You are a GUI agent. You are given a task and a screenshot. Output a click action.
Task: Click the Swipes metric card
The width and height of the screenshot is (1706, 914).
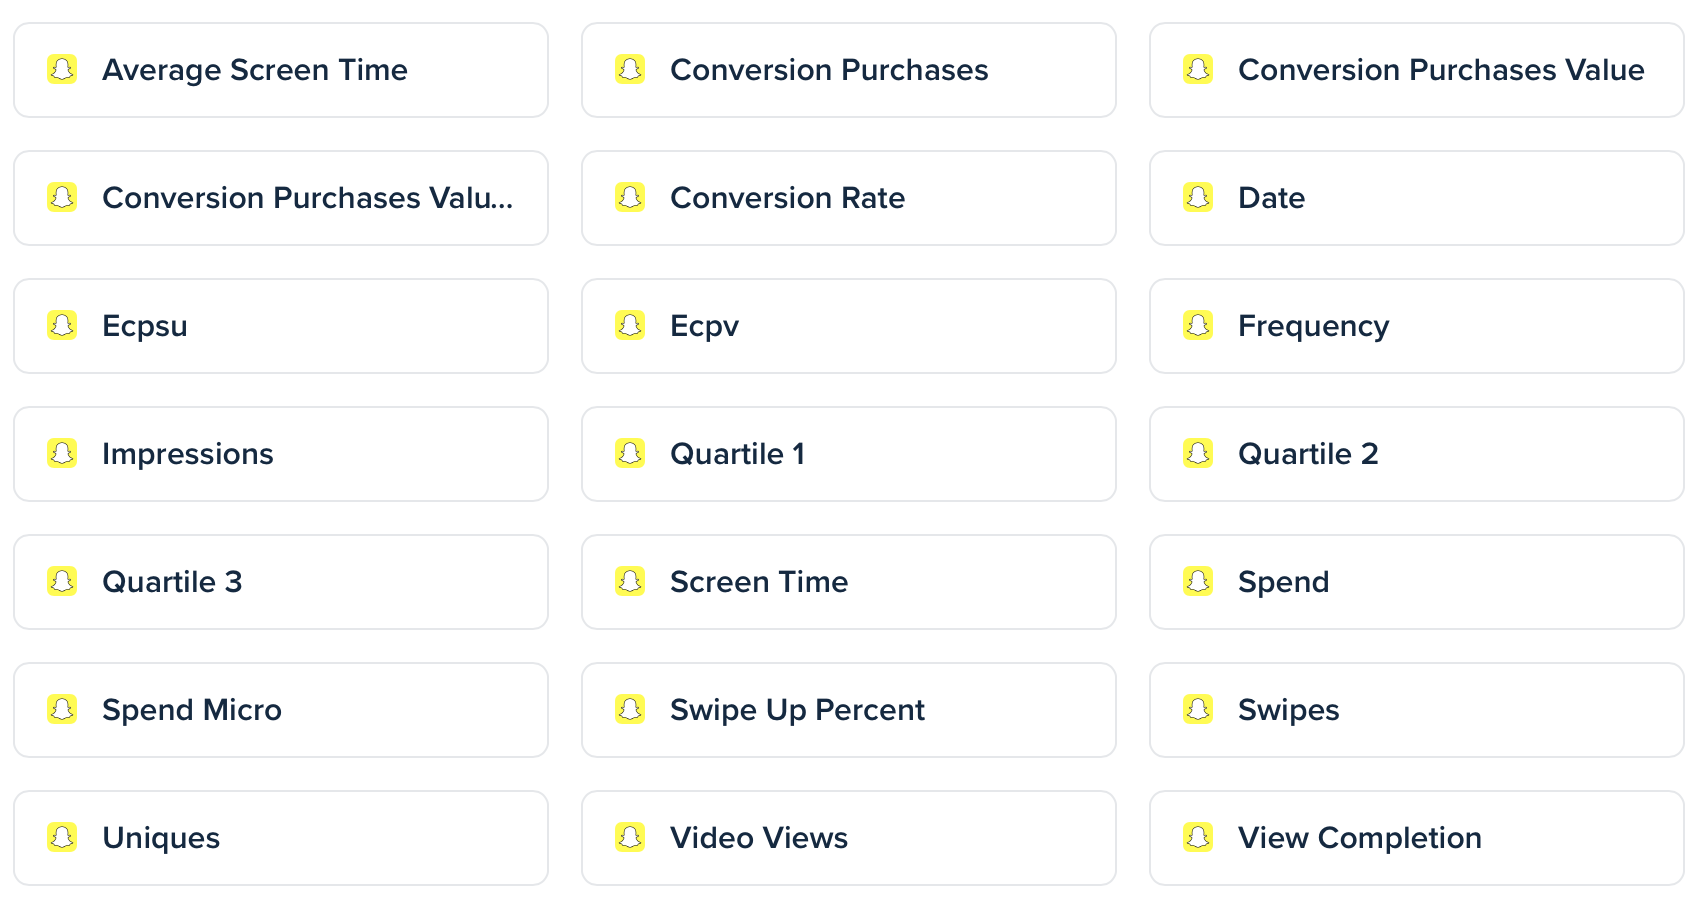[x=1416, y=710]
